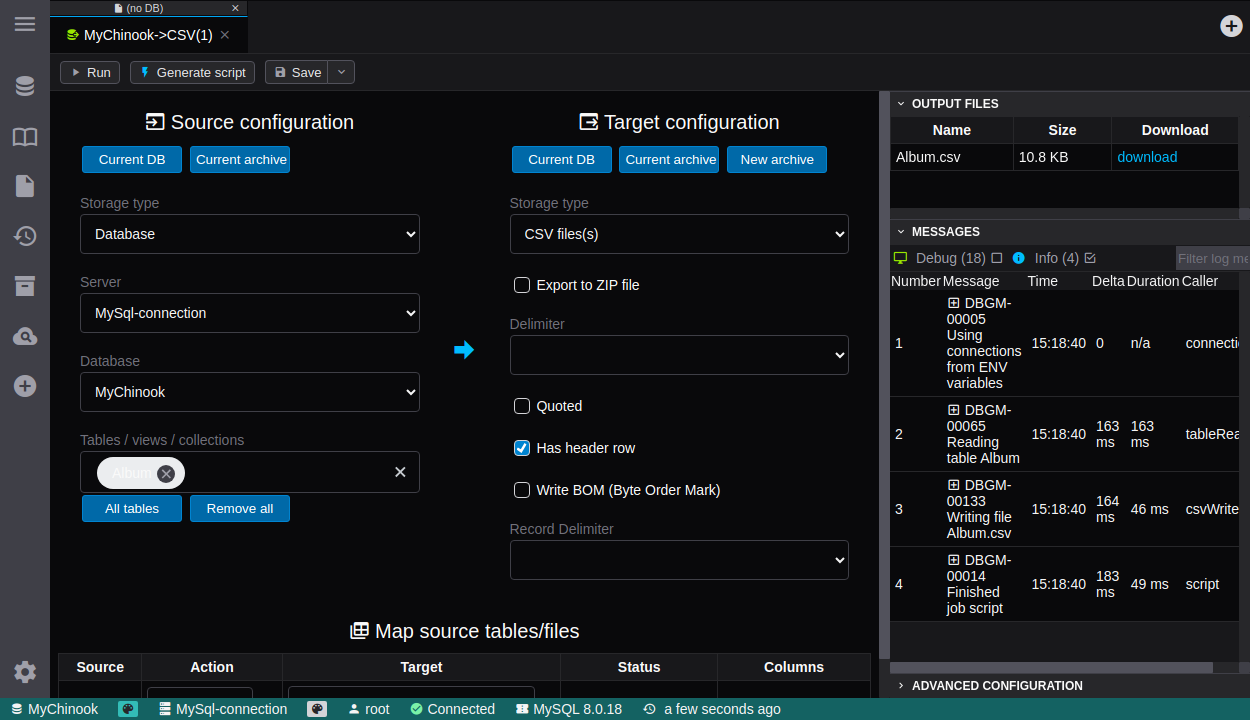Uncheck the Has header row checkbox
1250x720 pixels.
[x=522, y=448]
